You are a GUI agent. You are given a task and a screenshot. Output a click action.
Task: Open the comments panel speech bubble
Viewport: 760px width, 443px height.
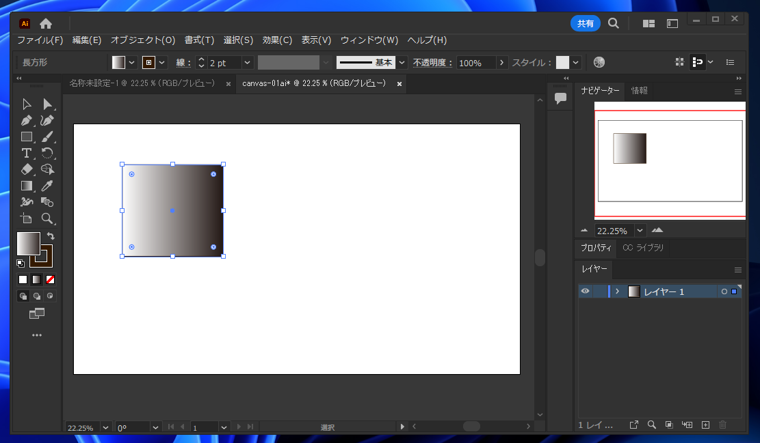point(560,98)
